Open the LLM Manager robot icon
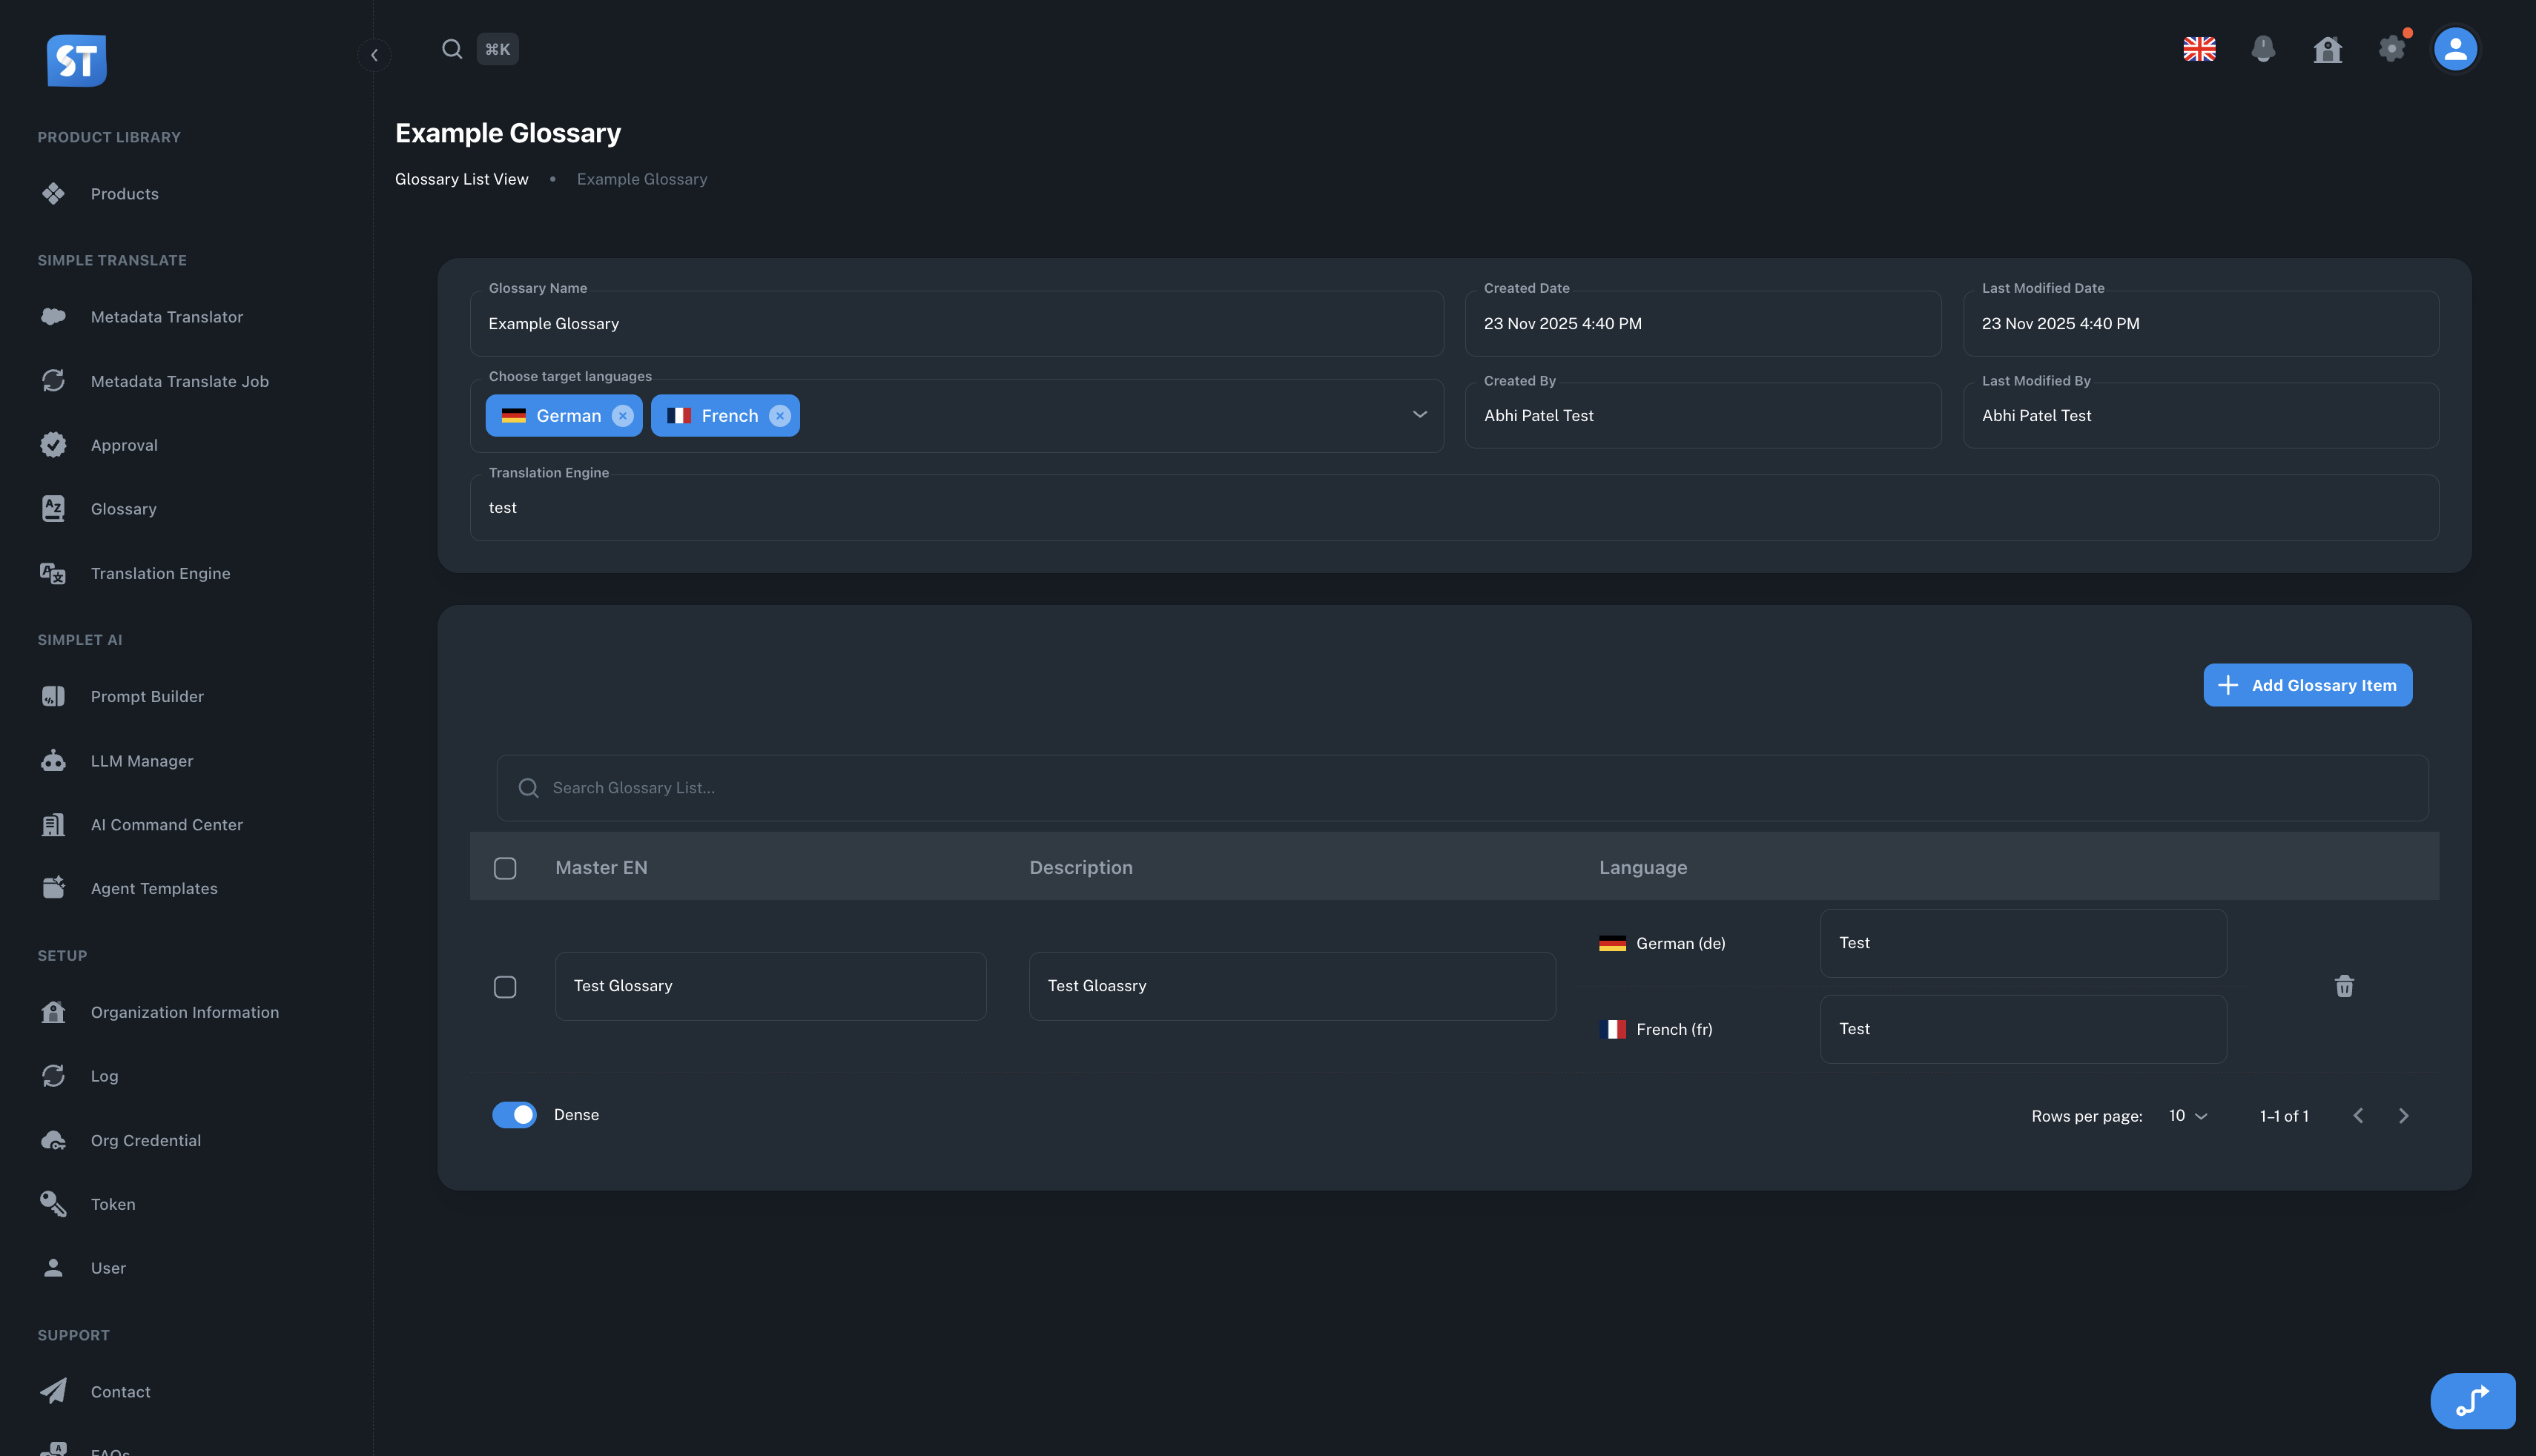Screen dimensions: 2536x1456 tap(53, 760)
